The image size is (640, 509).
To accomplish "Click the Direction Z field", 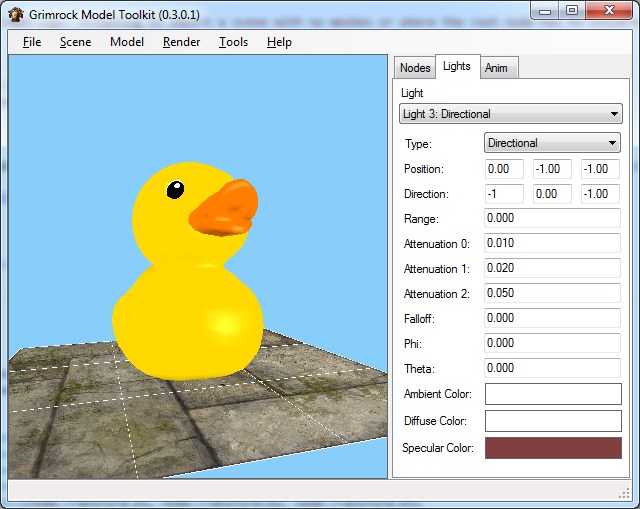I will [x=600, y=194].
